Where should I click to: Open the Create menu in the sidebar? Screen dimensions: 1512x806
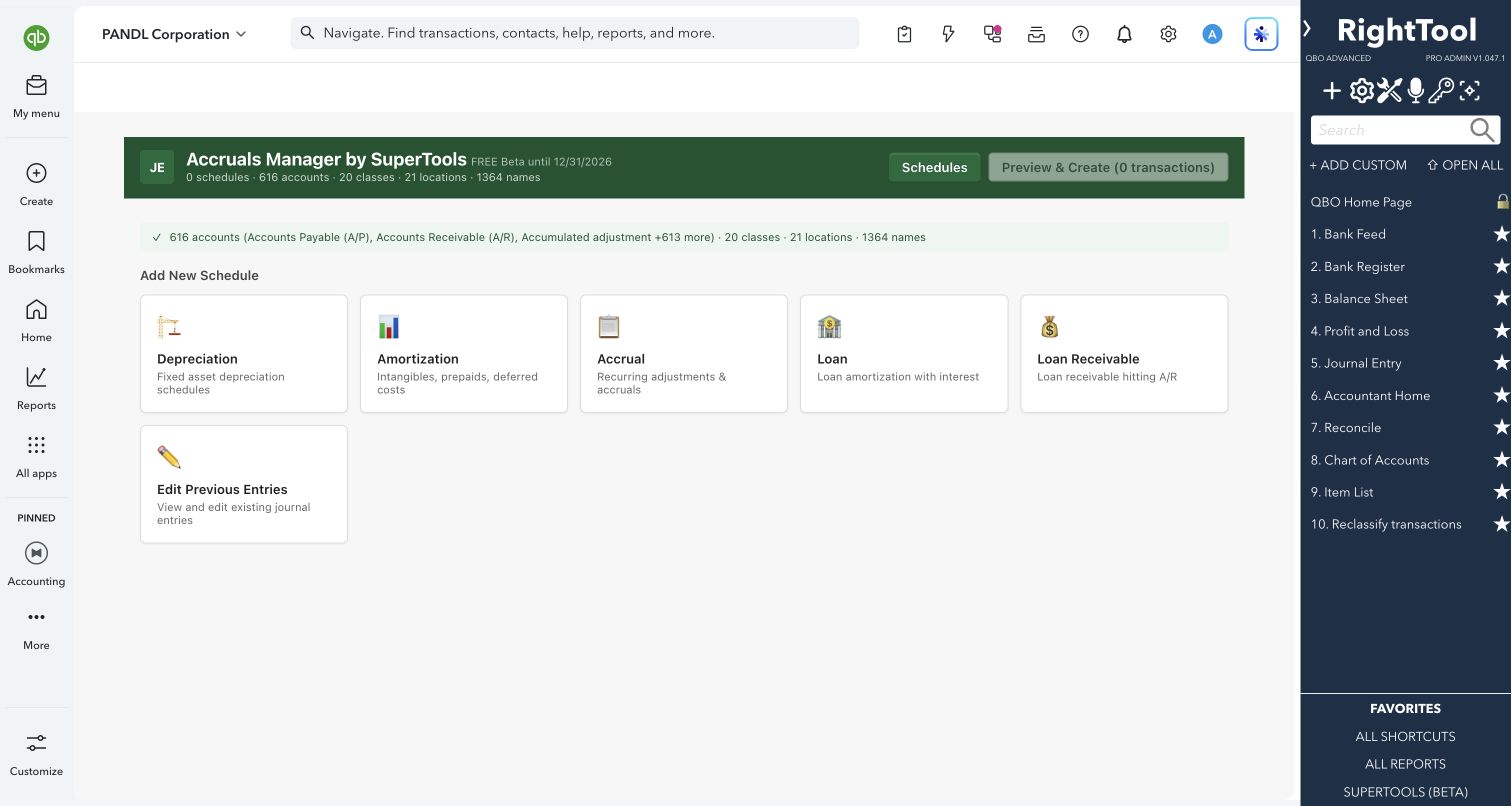point(36,185)
